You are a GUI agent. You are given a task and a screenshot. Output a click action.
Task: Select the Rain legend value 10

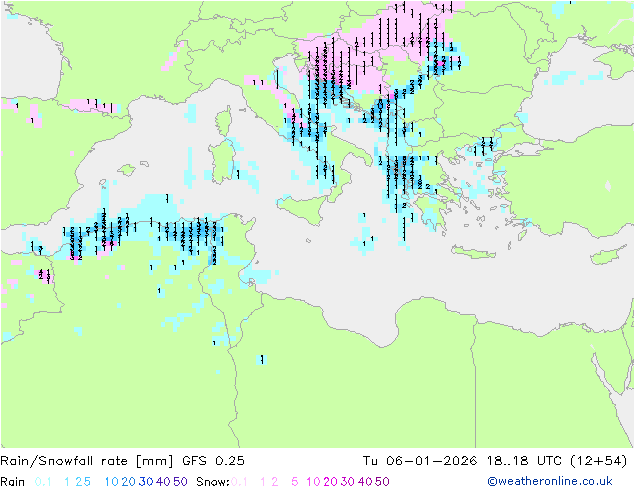pos(111,482)
